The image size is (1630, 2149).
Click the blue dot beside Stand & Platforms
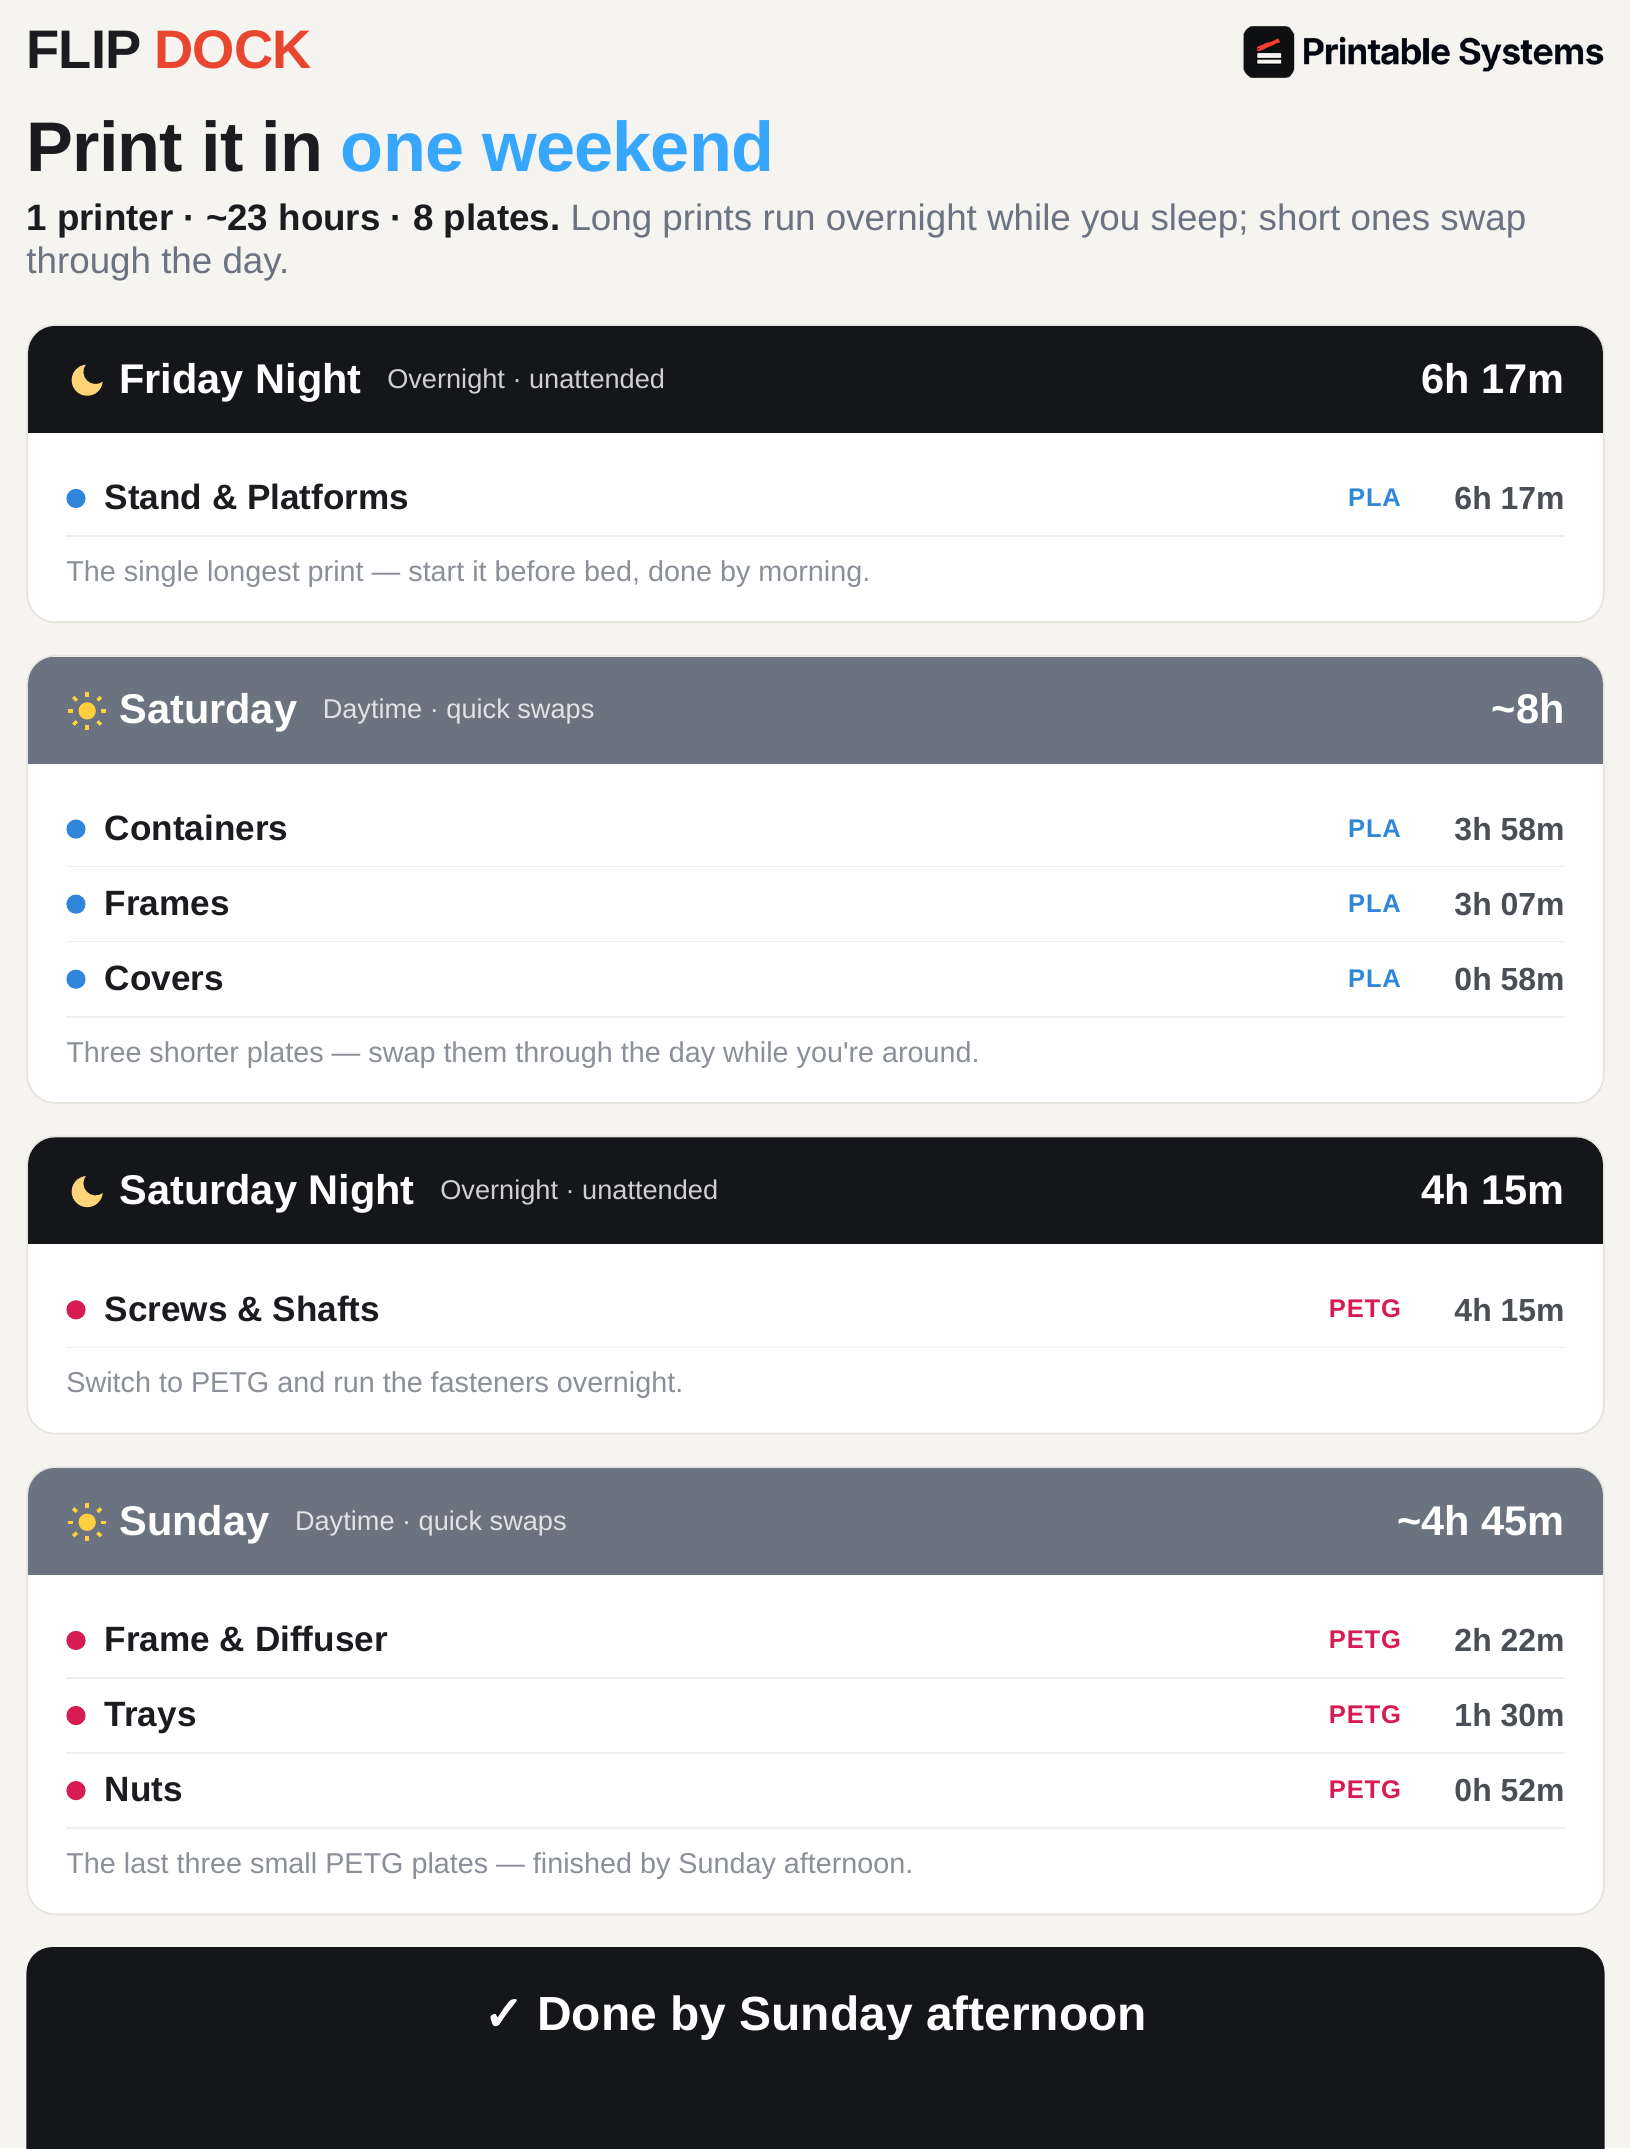[x=76, y=498]
